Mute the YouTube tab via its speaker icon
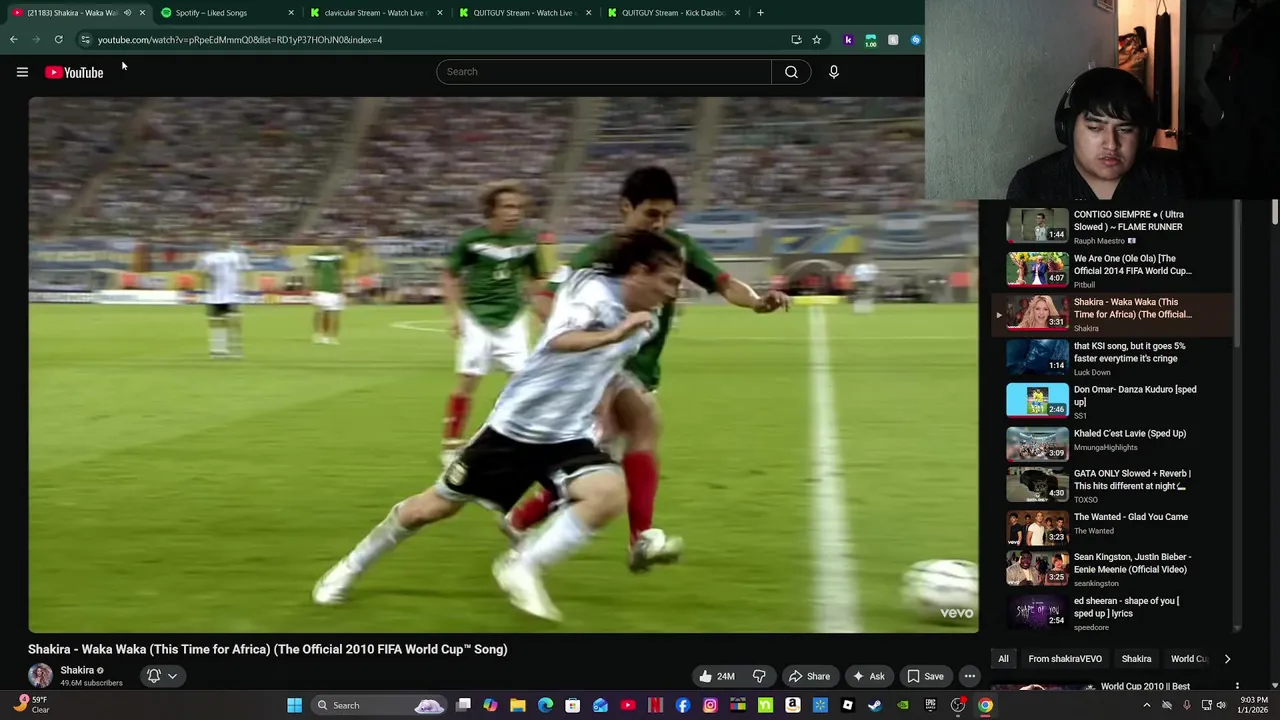Image resolution: width=1280 pixels, height=720 pixels. point(127,13)
